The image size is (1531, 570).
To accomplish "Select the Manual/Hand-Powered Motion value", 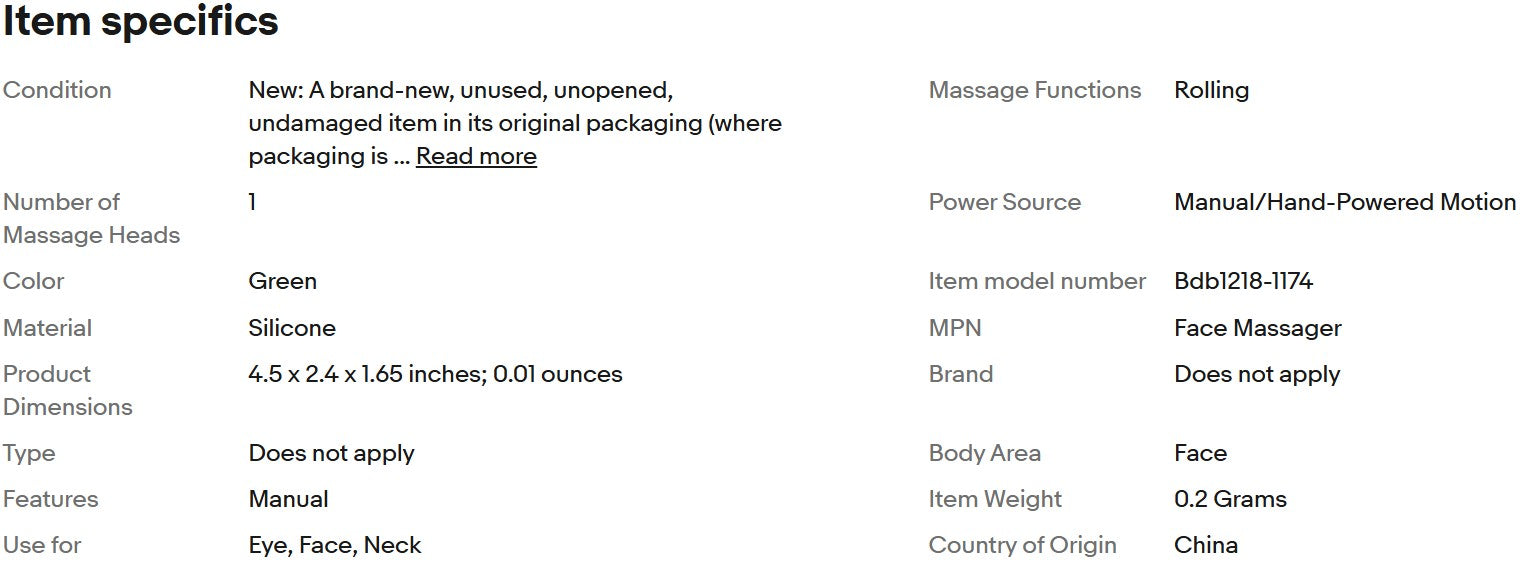I will point(1344,202).
